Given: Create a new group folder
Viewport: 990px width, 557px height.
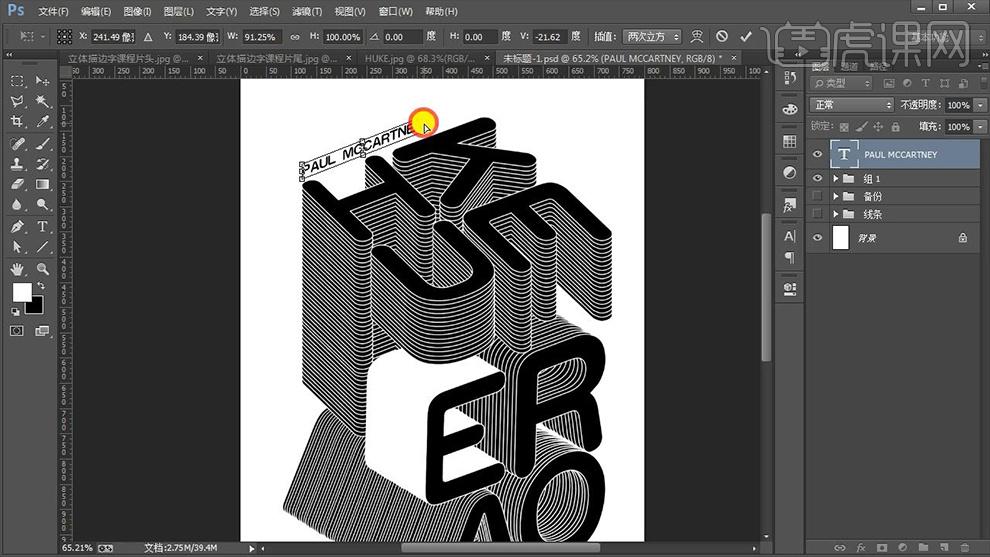Looking at the screenshot, I should [x=923, y=548].
